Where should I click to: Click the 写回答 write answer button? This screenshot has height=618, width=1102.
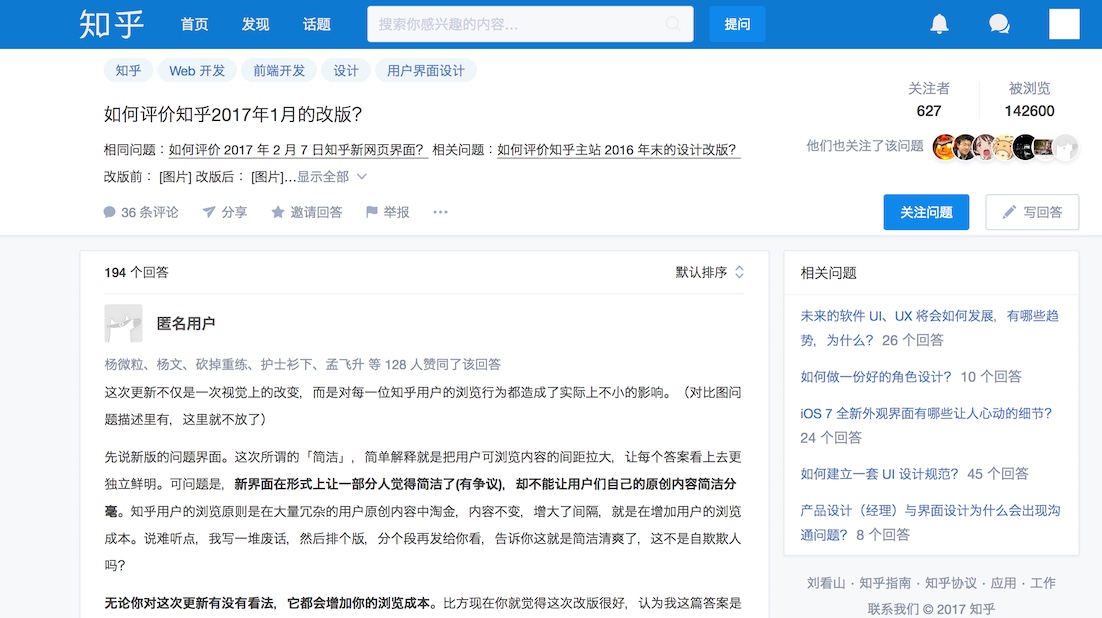(1032, 212)
